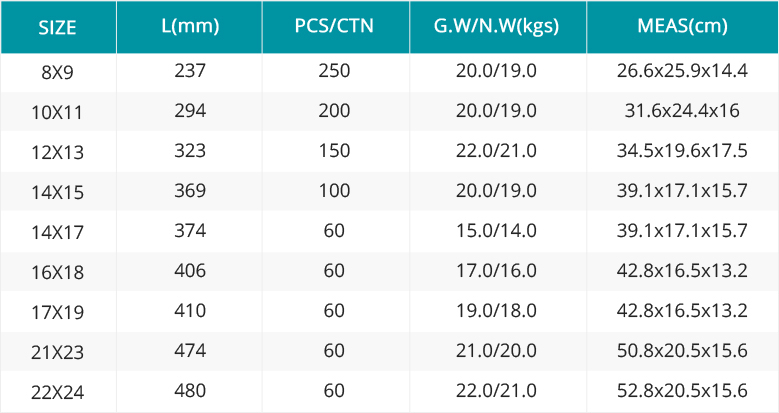Image resolution: width=779 pixels, height=413 pixels.
Task: Select the 16X18 size cell
Action: [58, 272]
